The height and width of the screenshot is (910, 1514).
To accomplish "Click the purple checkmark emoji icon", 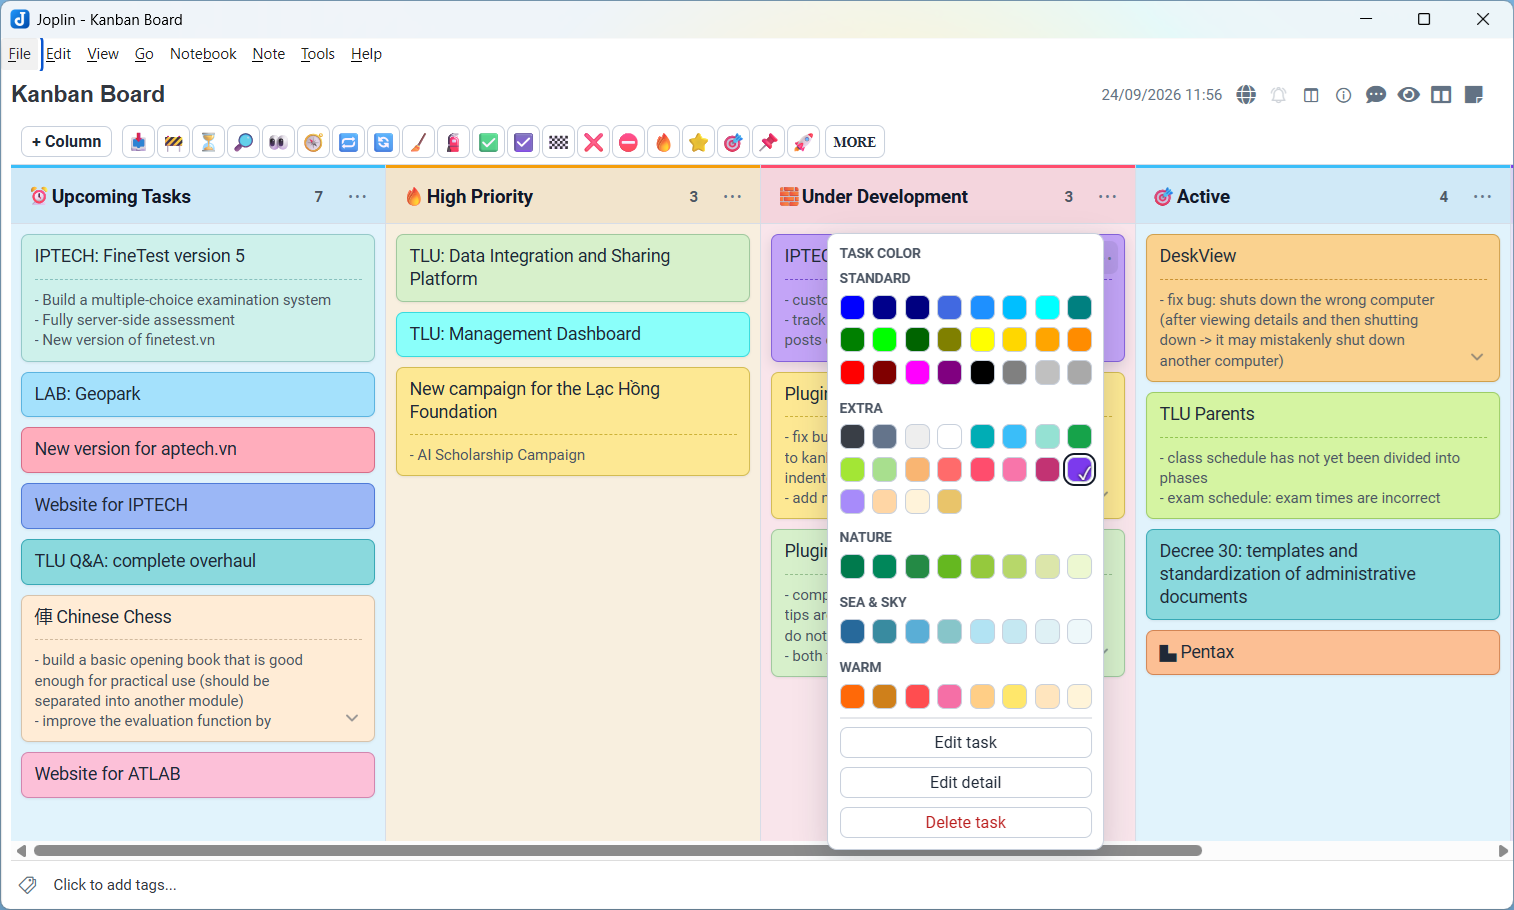I will coord(523,142).
